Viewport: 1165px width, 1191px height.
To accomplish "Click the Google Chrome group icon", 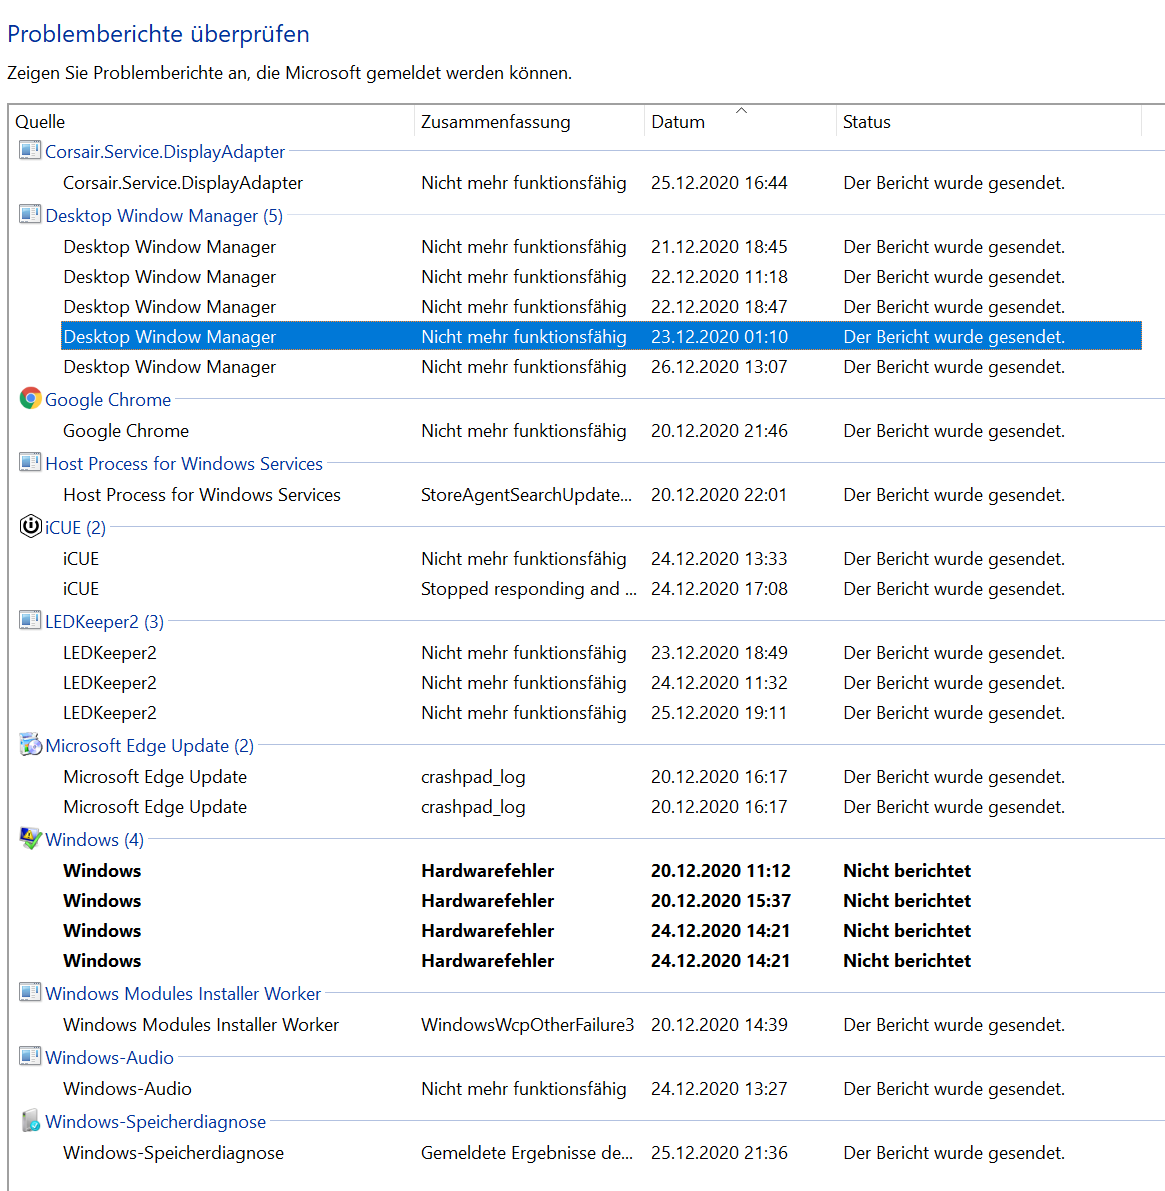I will 30,398.
